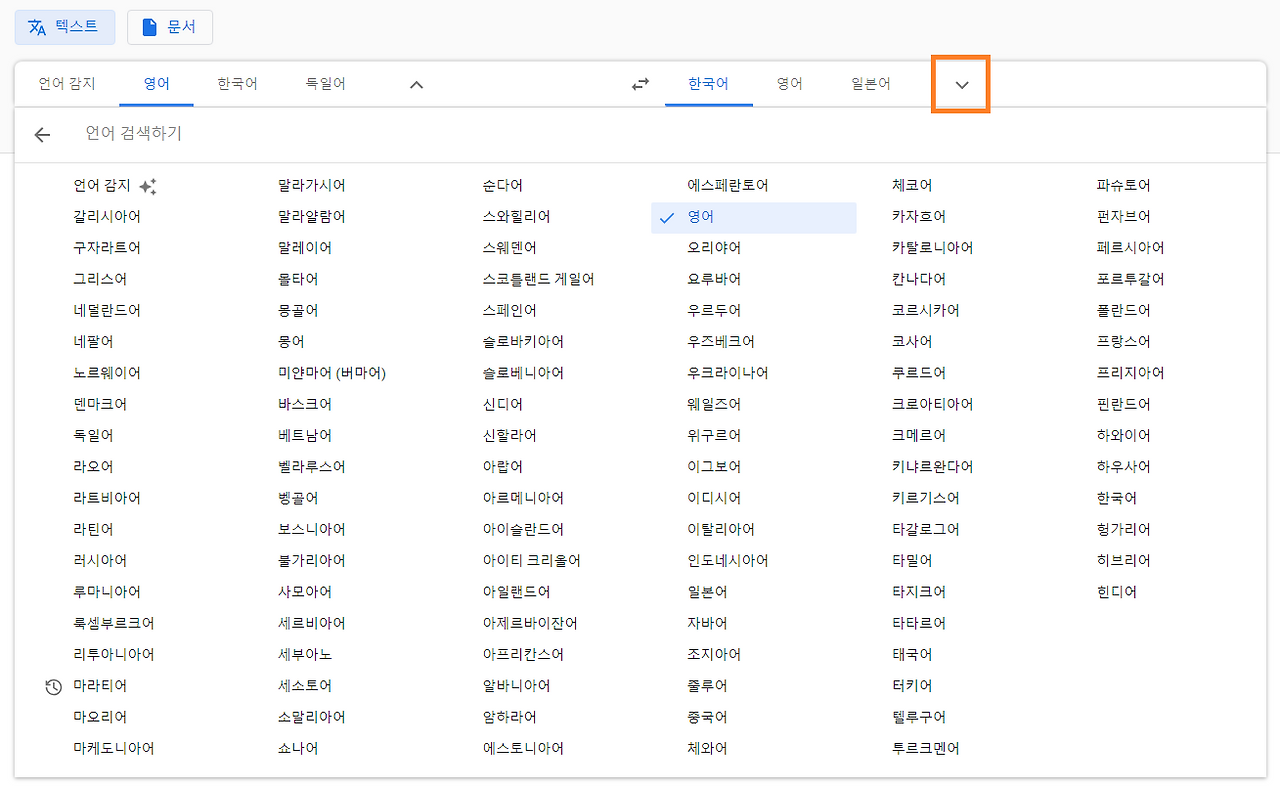The image size is (1280, 787).
Task: Choose 룩셈부르크어 from the language list
Action: click(114, 623)
